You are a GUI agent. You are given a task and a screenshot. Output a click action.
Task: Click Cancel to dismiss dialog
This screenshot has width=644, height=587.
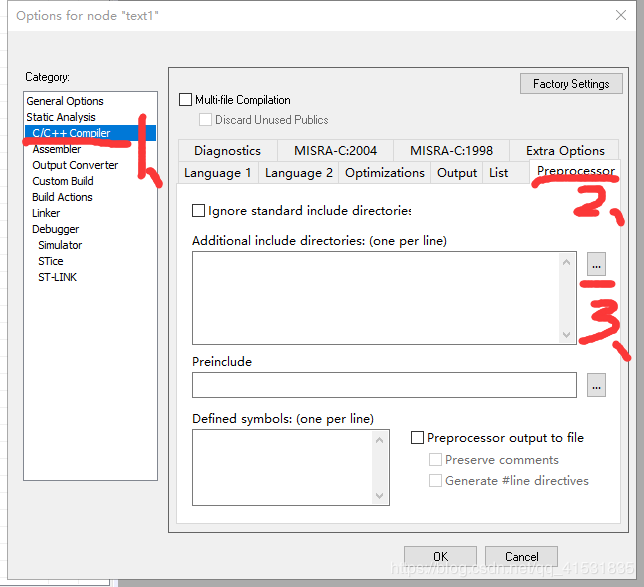(x=521, y=557)
